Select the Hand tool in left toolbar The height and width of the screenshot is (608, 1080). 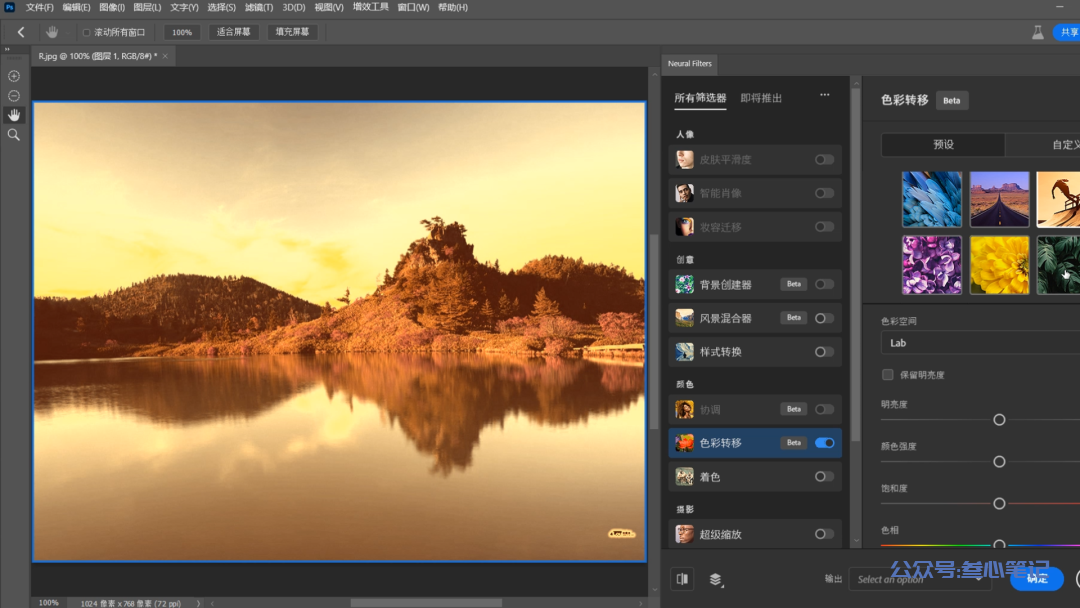pos(14,115)
